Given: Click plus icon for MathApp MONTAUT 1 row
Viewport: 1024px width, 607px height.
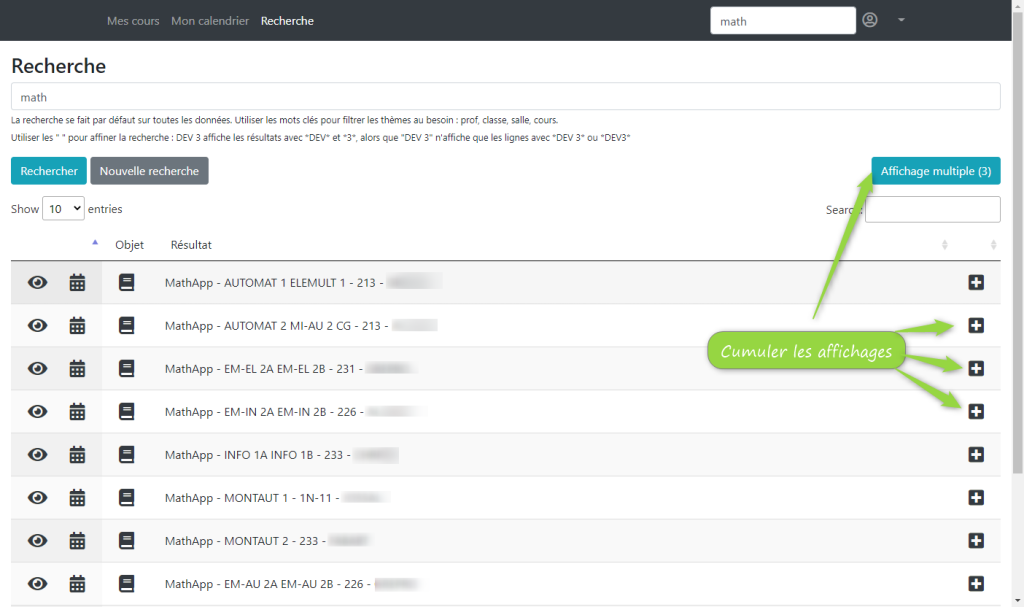Looking at the screenshot, I should click(976, 498).
